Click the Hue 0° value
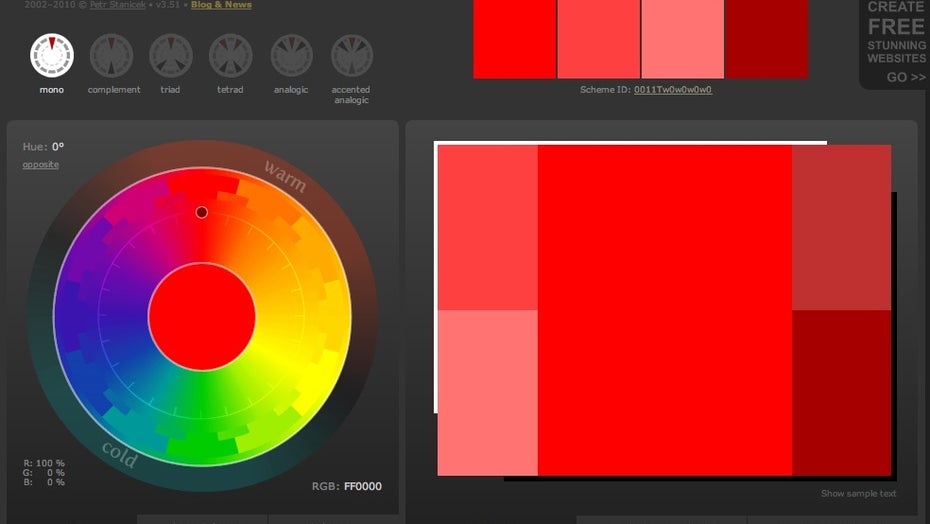 coord(58,147)
